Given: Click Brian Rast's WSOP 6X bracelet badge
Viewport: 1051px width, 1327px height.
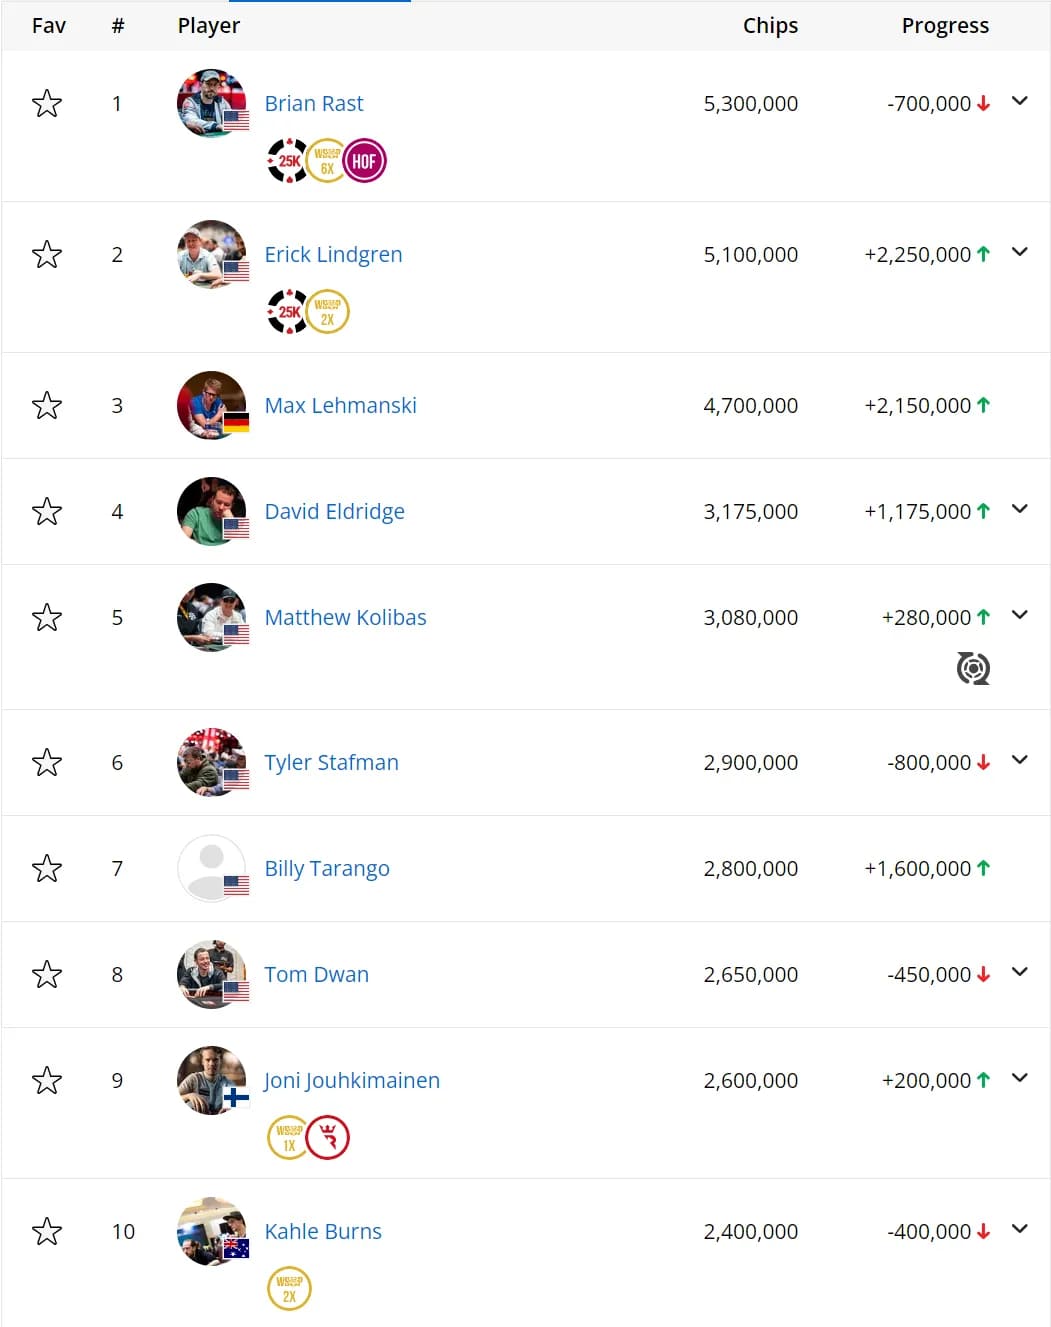Looking at the screenshot, I should click(x=327, y=161).
